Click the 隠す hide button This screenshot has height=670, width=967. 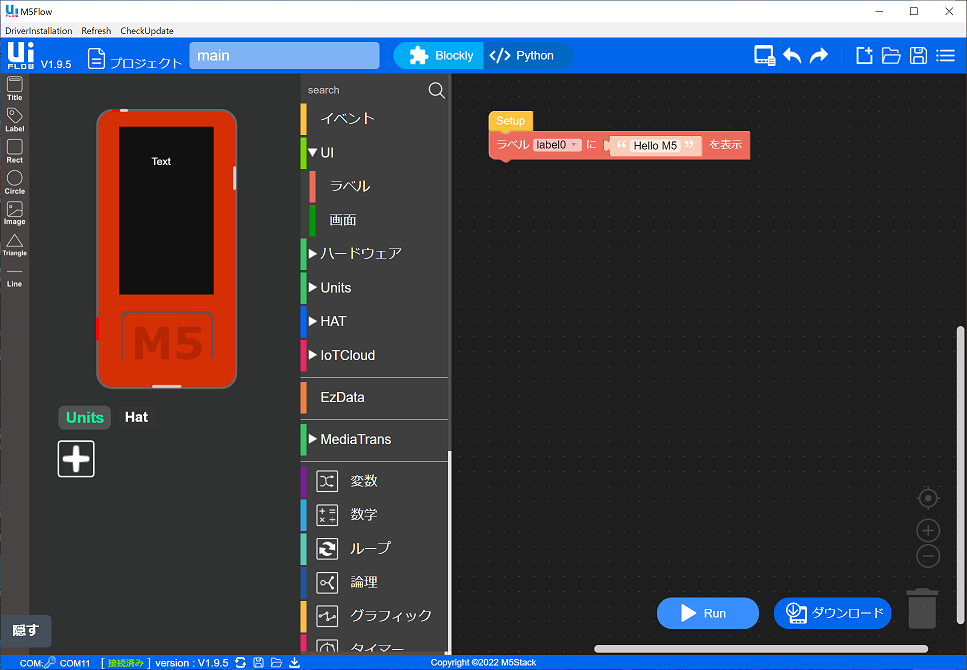(x=25, y=631)
